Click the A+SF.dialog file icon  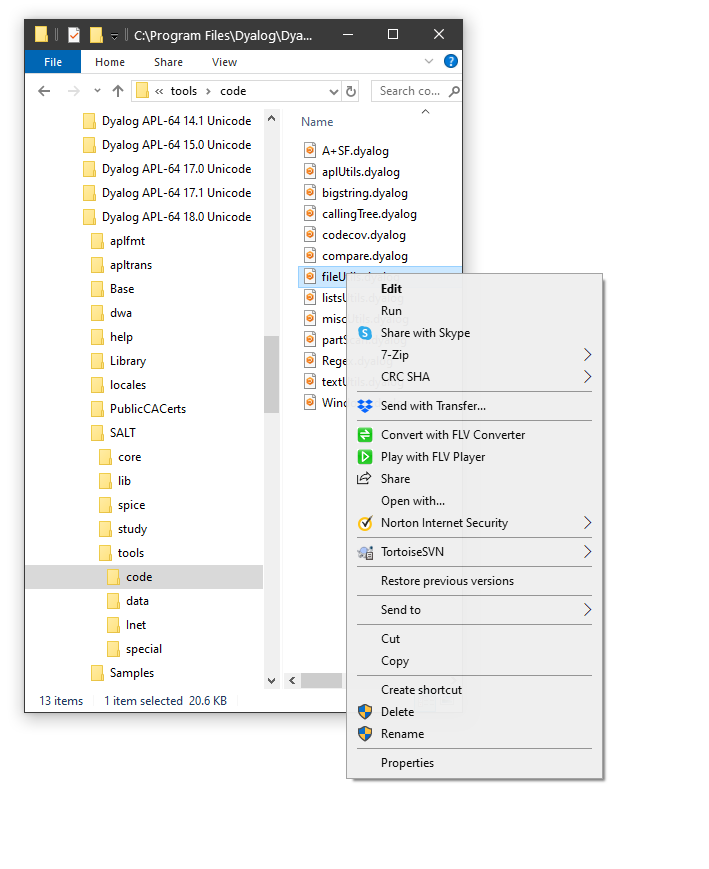coord(310,151)
